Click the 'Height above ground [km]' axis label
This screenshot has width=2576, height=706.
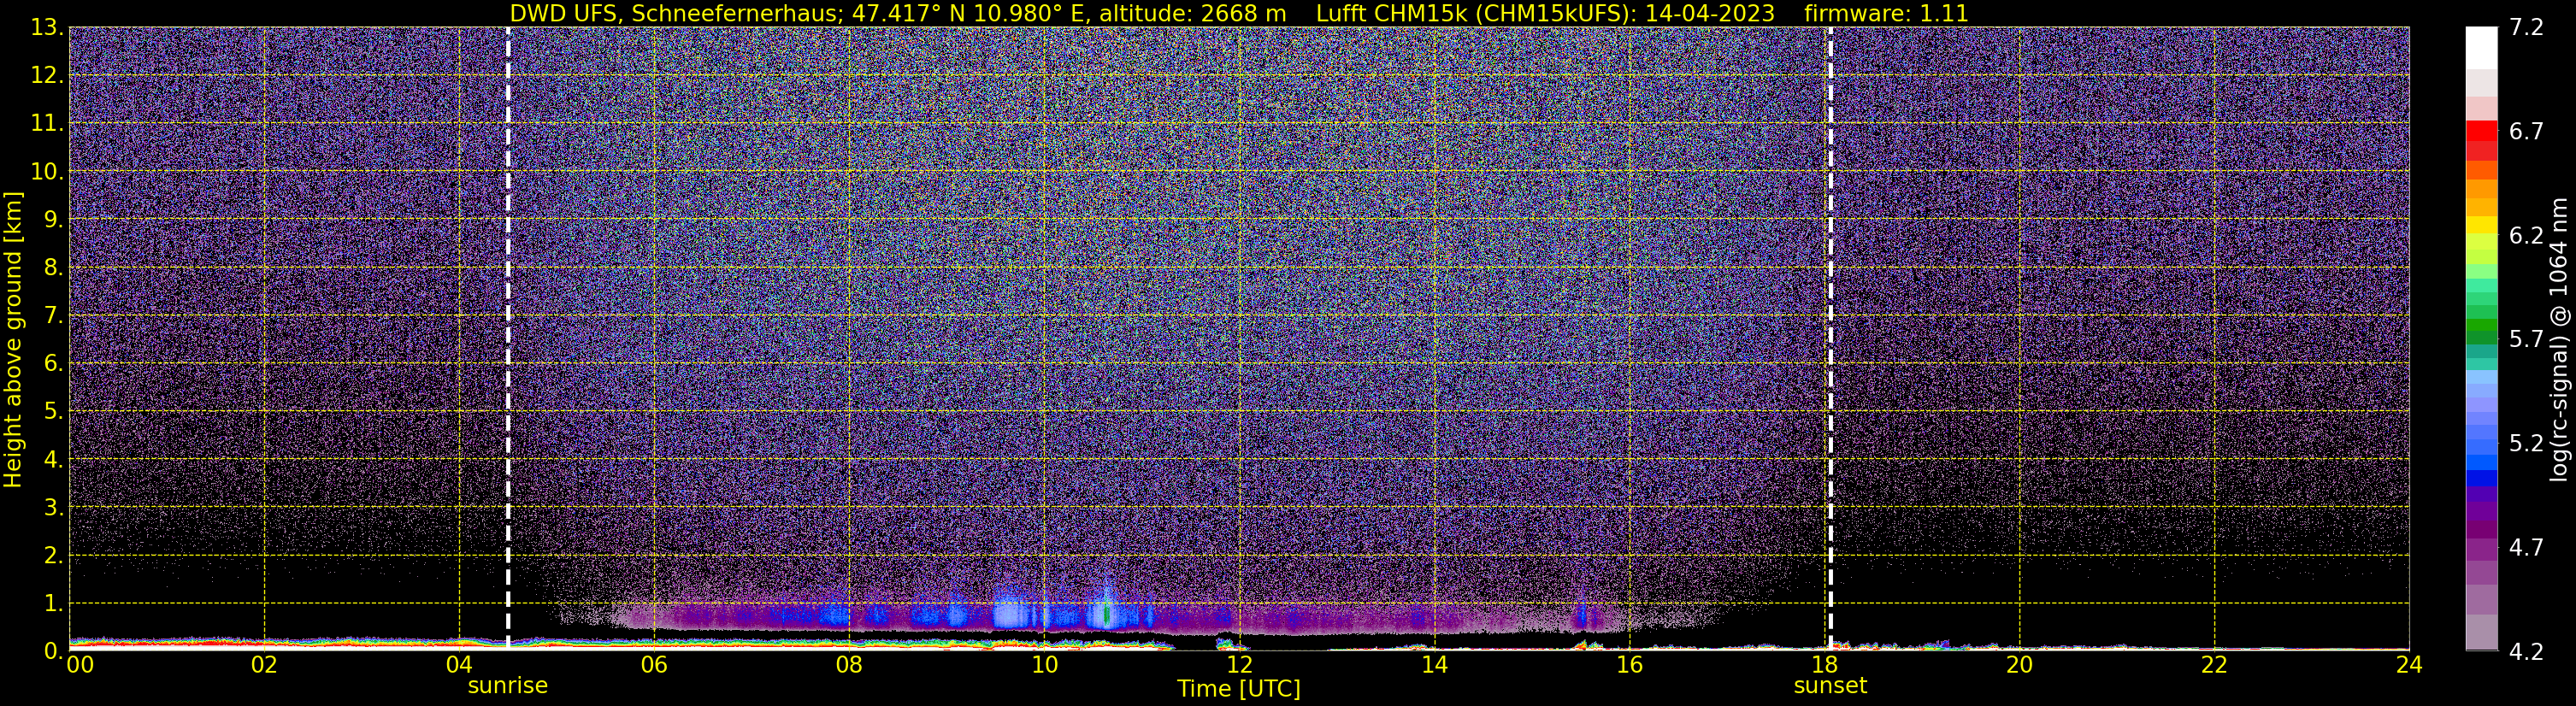13,340
